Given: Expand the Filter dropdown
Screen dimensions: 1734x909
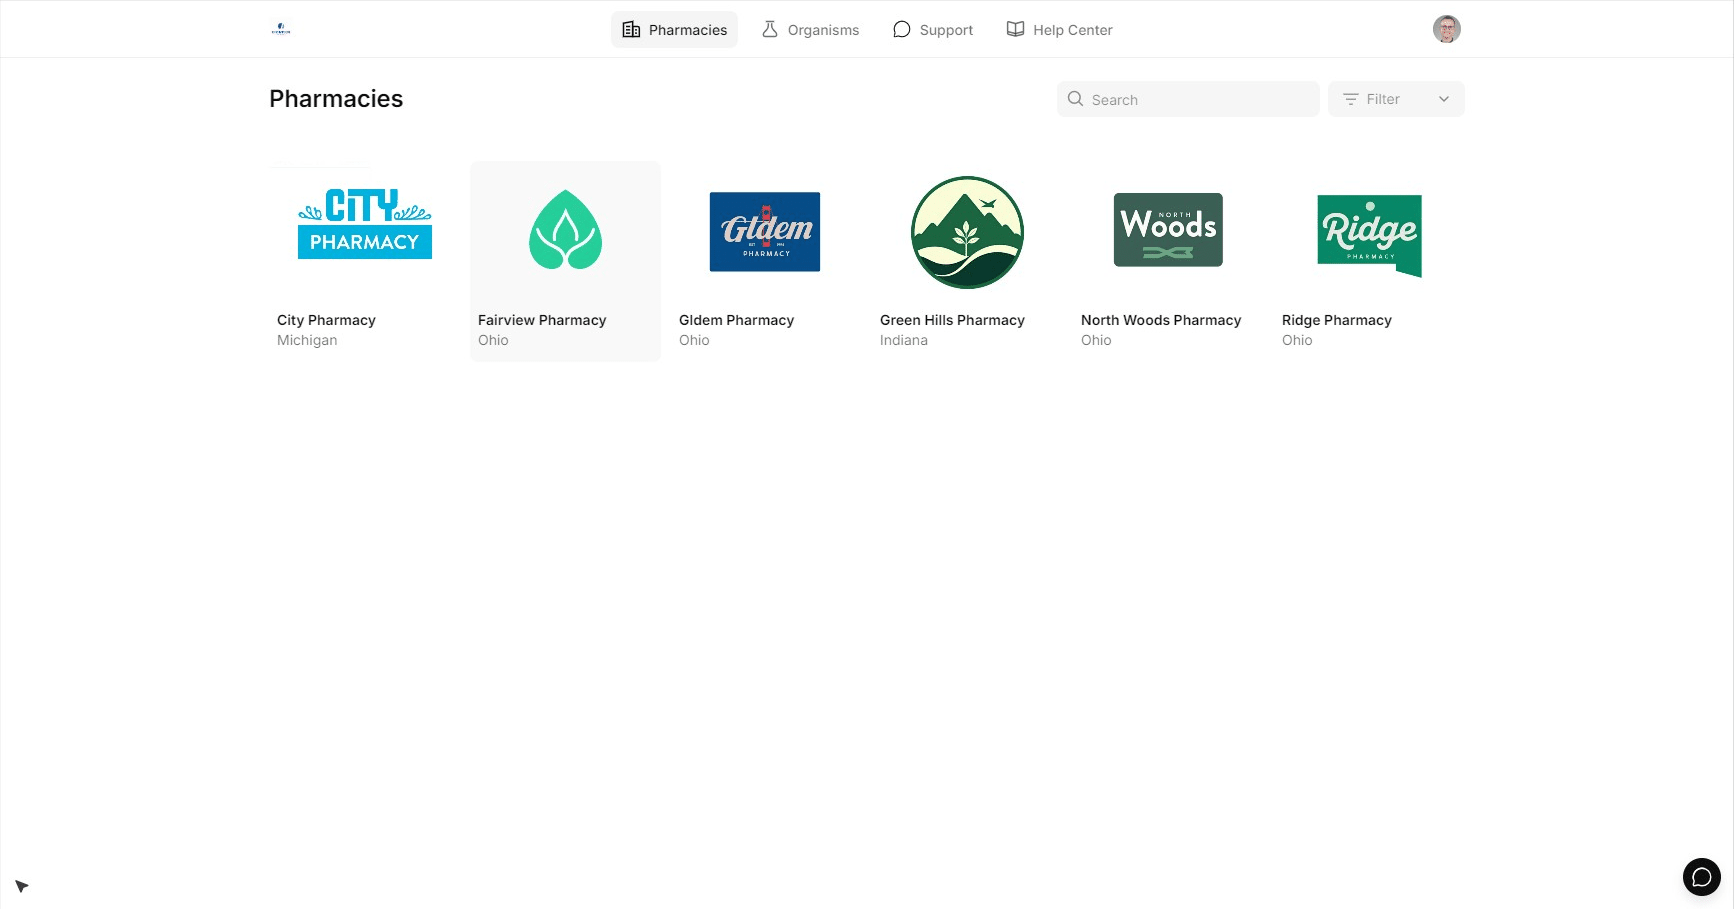Looking at the screenshot, I should click(1396, 99).
